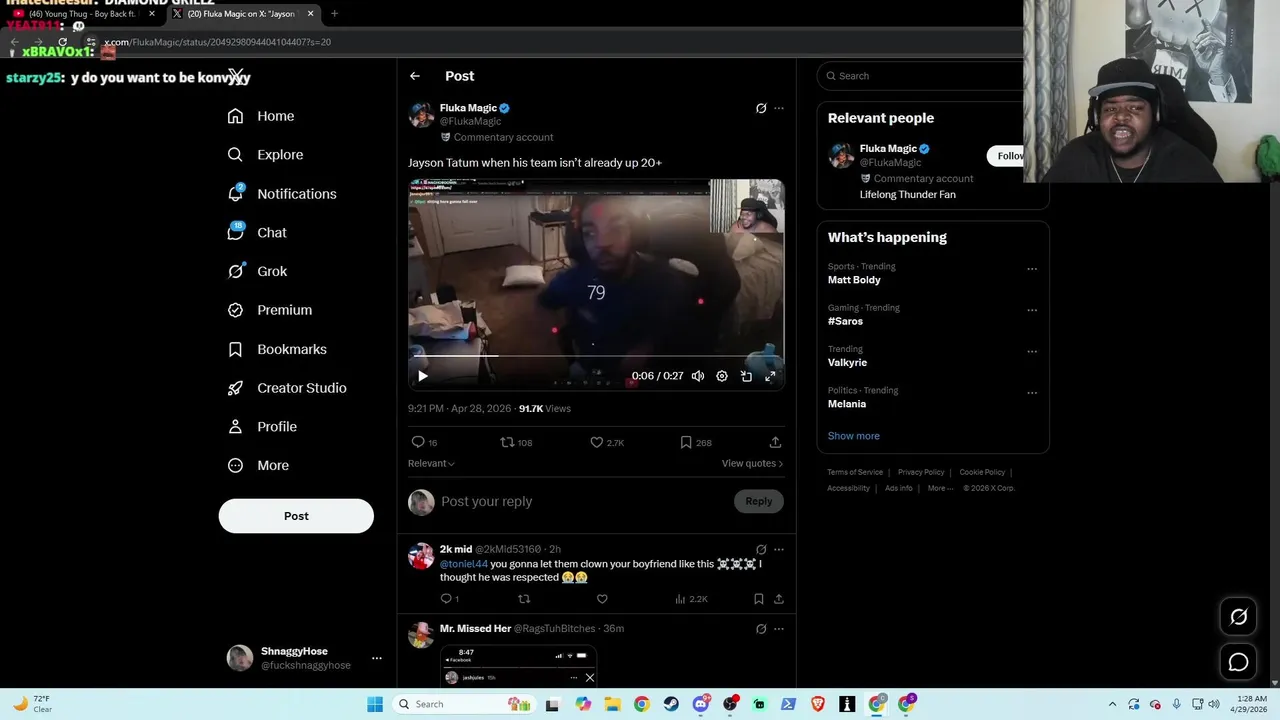The width and height of the screenshot is (1280, 720).
Task: Open the Relevant sort dropdown
Action: click(x=431, y=463)
